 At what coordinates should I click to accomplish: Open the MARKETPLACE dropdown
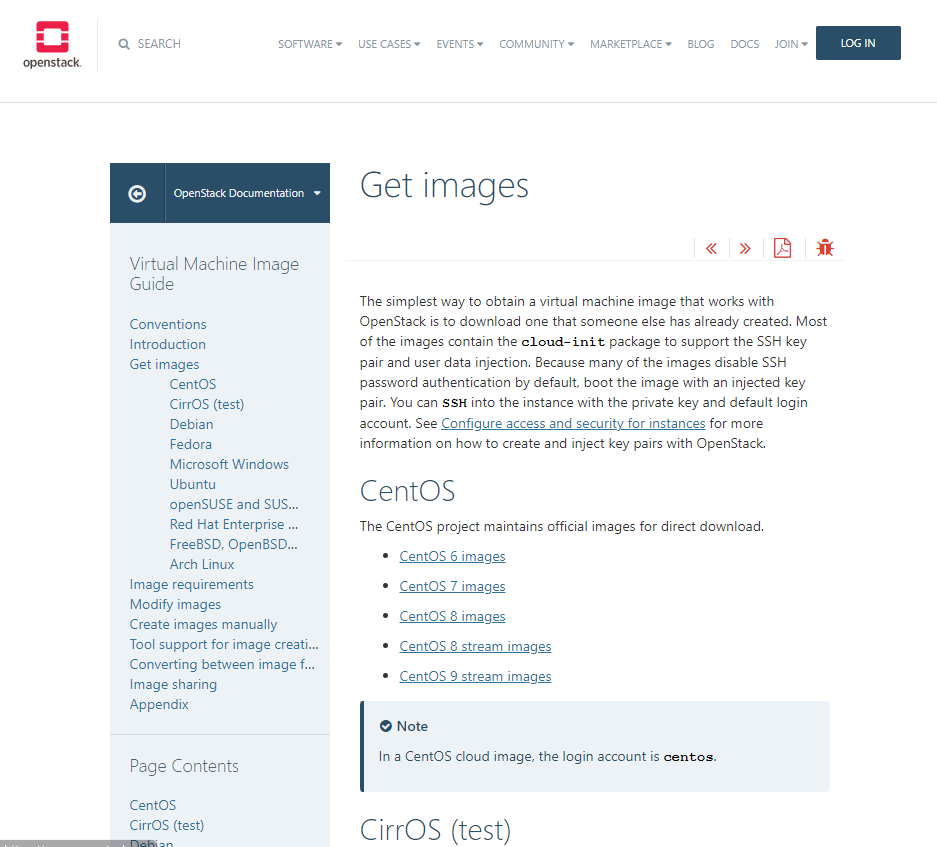[630, 44]
